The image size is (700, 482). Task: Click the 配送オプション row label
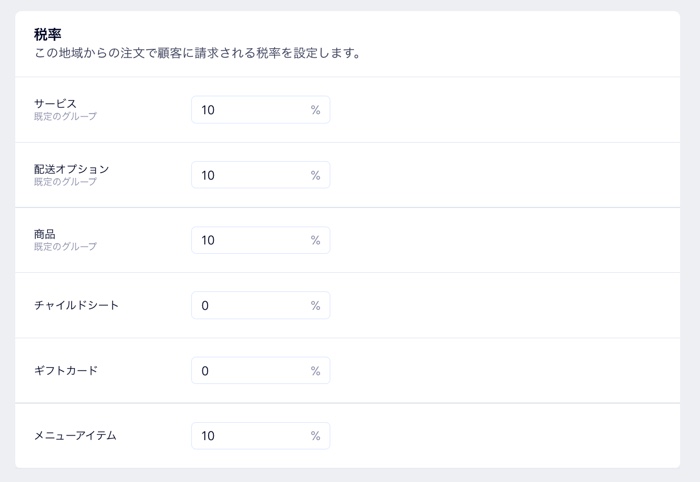pos(71,169)
